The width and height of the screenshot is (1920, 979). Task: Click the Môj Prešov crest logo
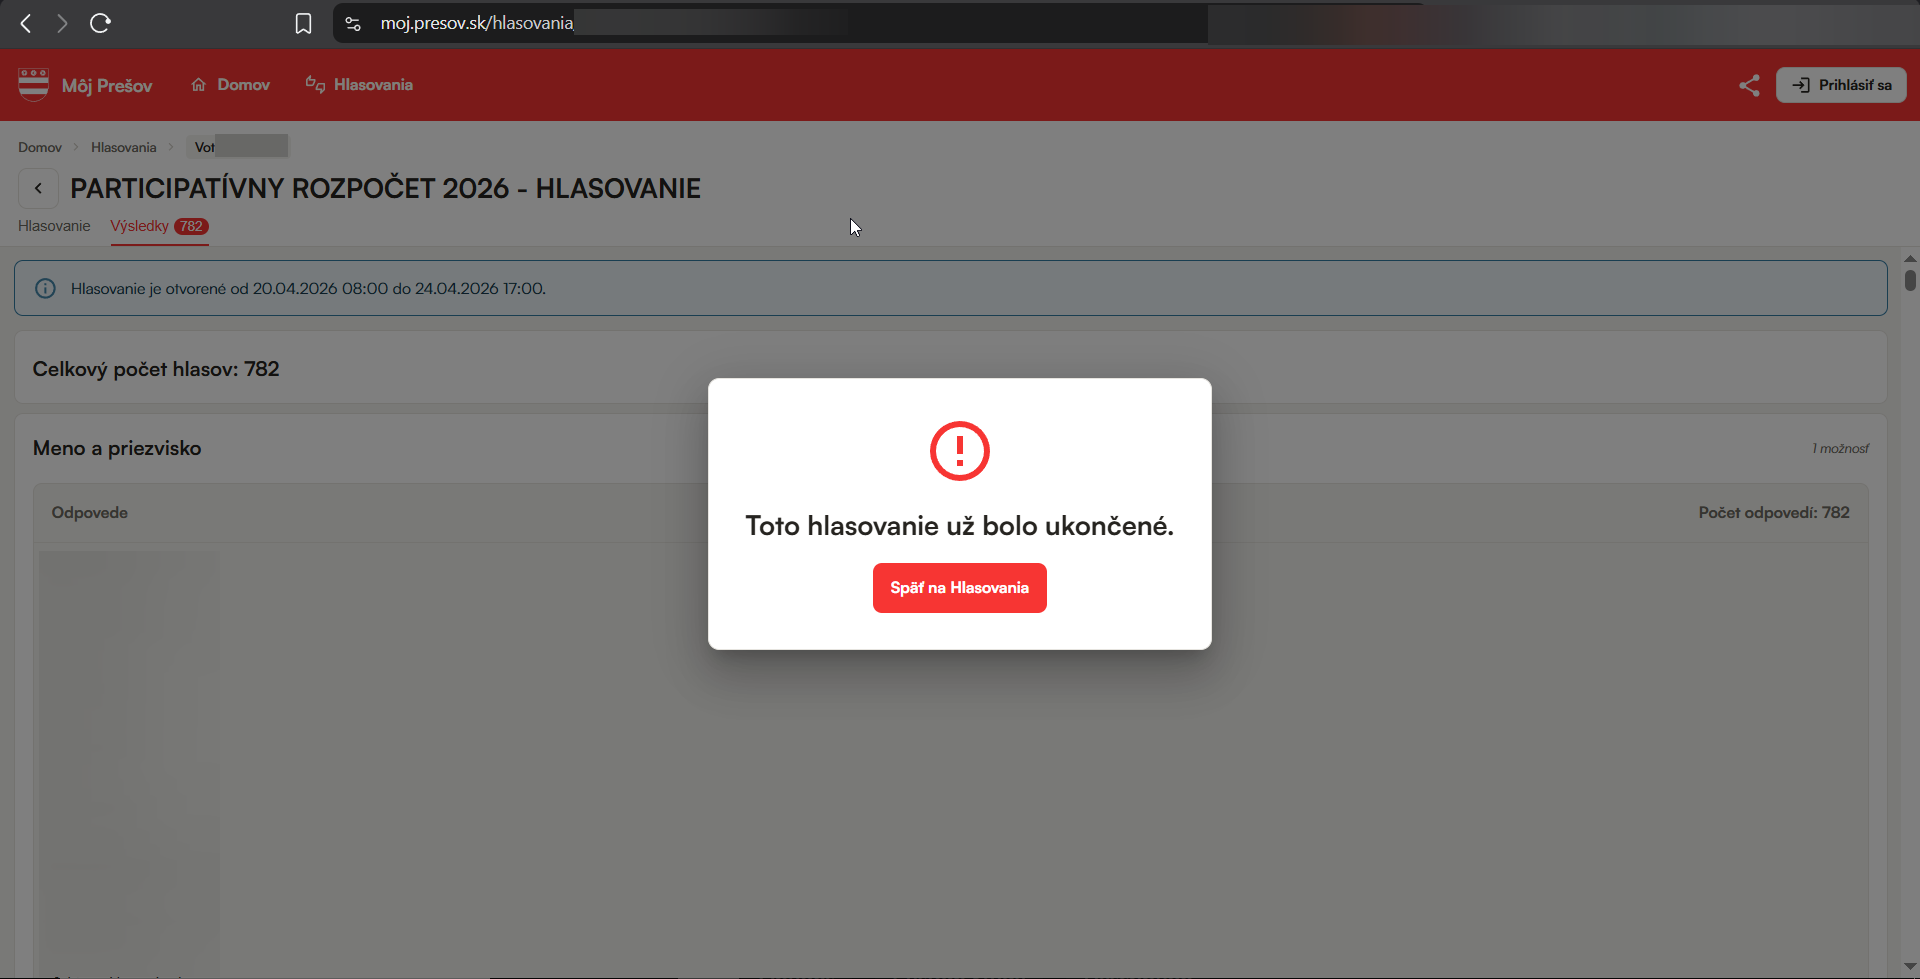(x=33, y=85)
